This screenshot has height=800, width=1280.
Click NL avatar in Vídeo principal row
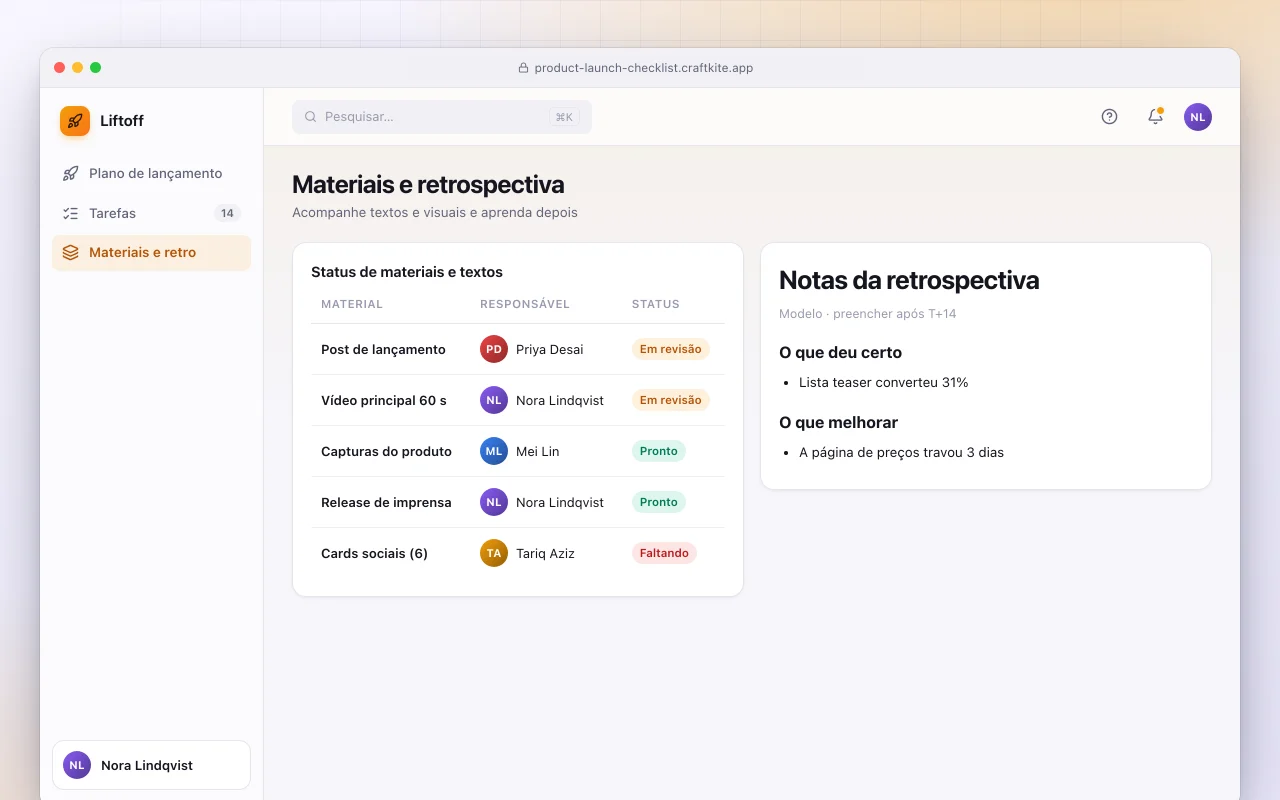(x=494, y=400)
